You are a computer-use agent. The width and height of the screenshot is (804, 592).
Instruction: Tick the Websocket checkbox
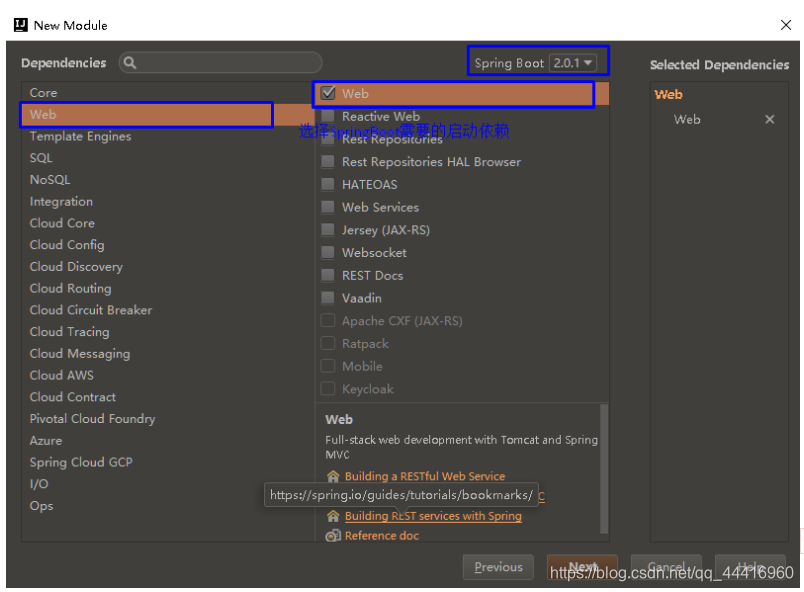tap(328, 253)
